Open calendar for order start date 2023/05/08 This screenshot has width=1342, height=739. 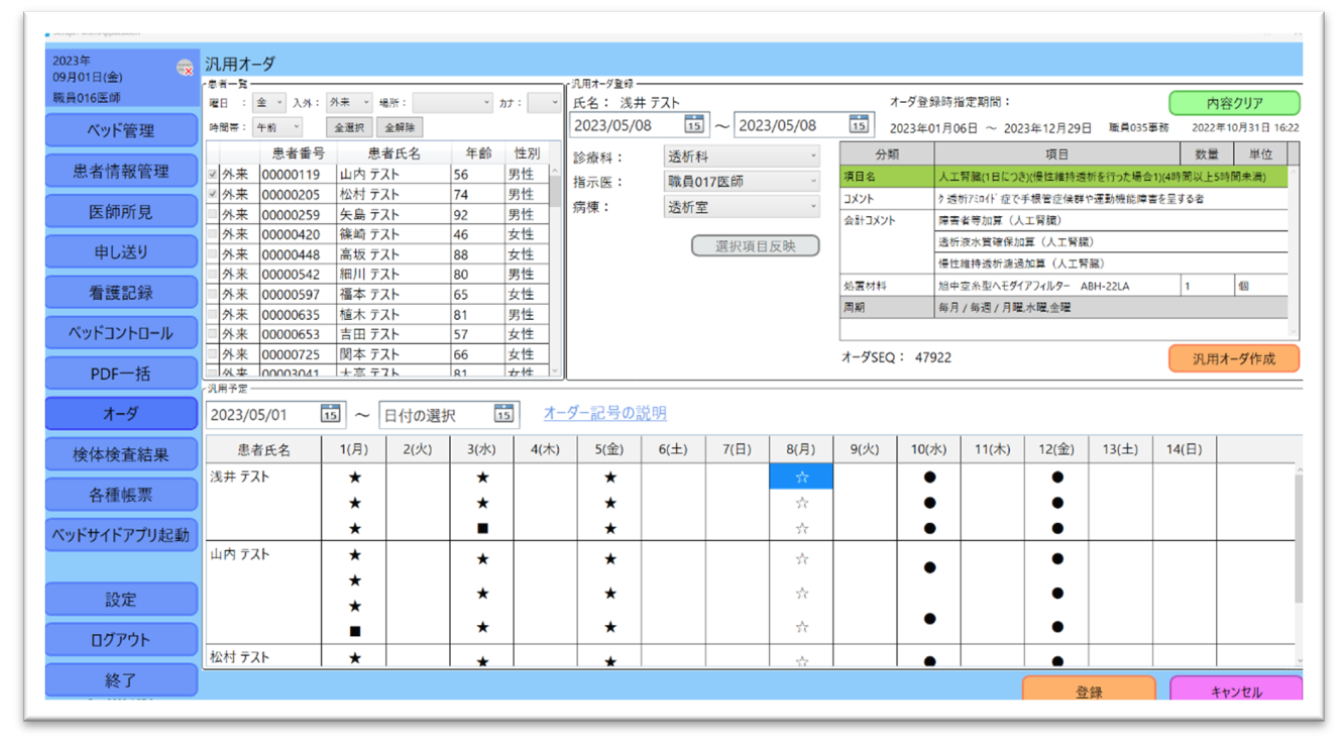pos(694,125)
